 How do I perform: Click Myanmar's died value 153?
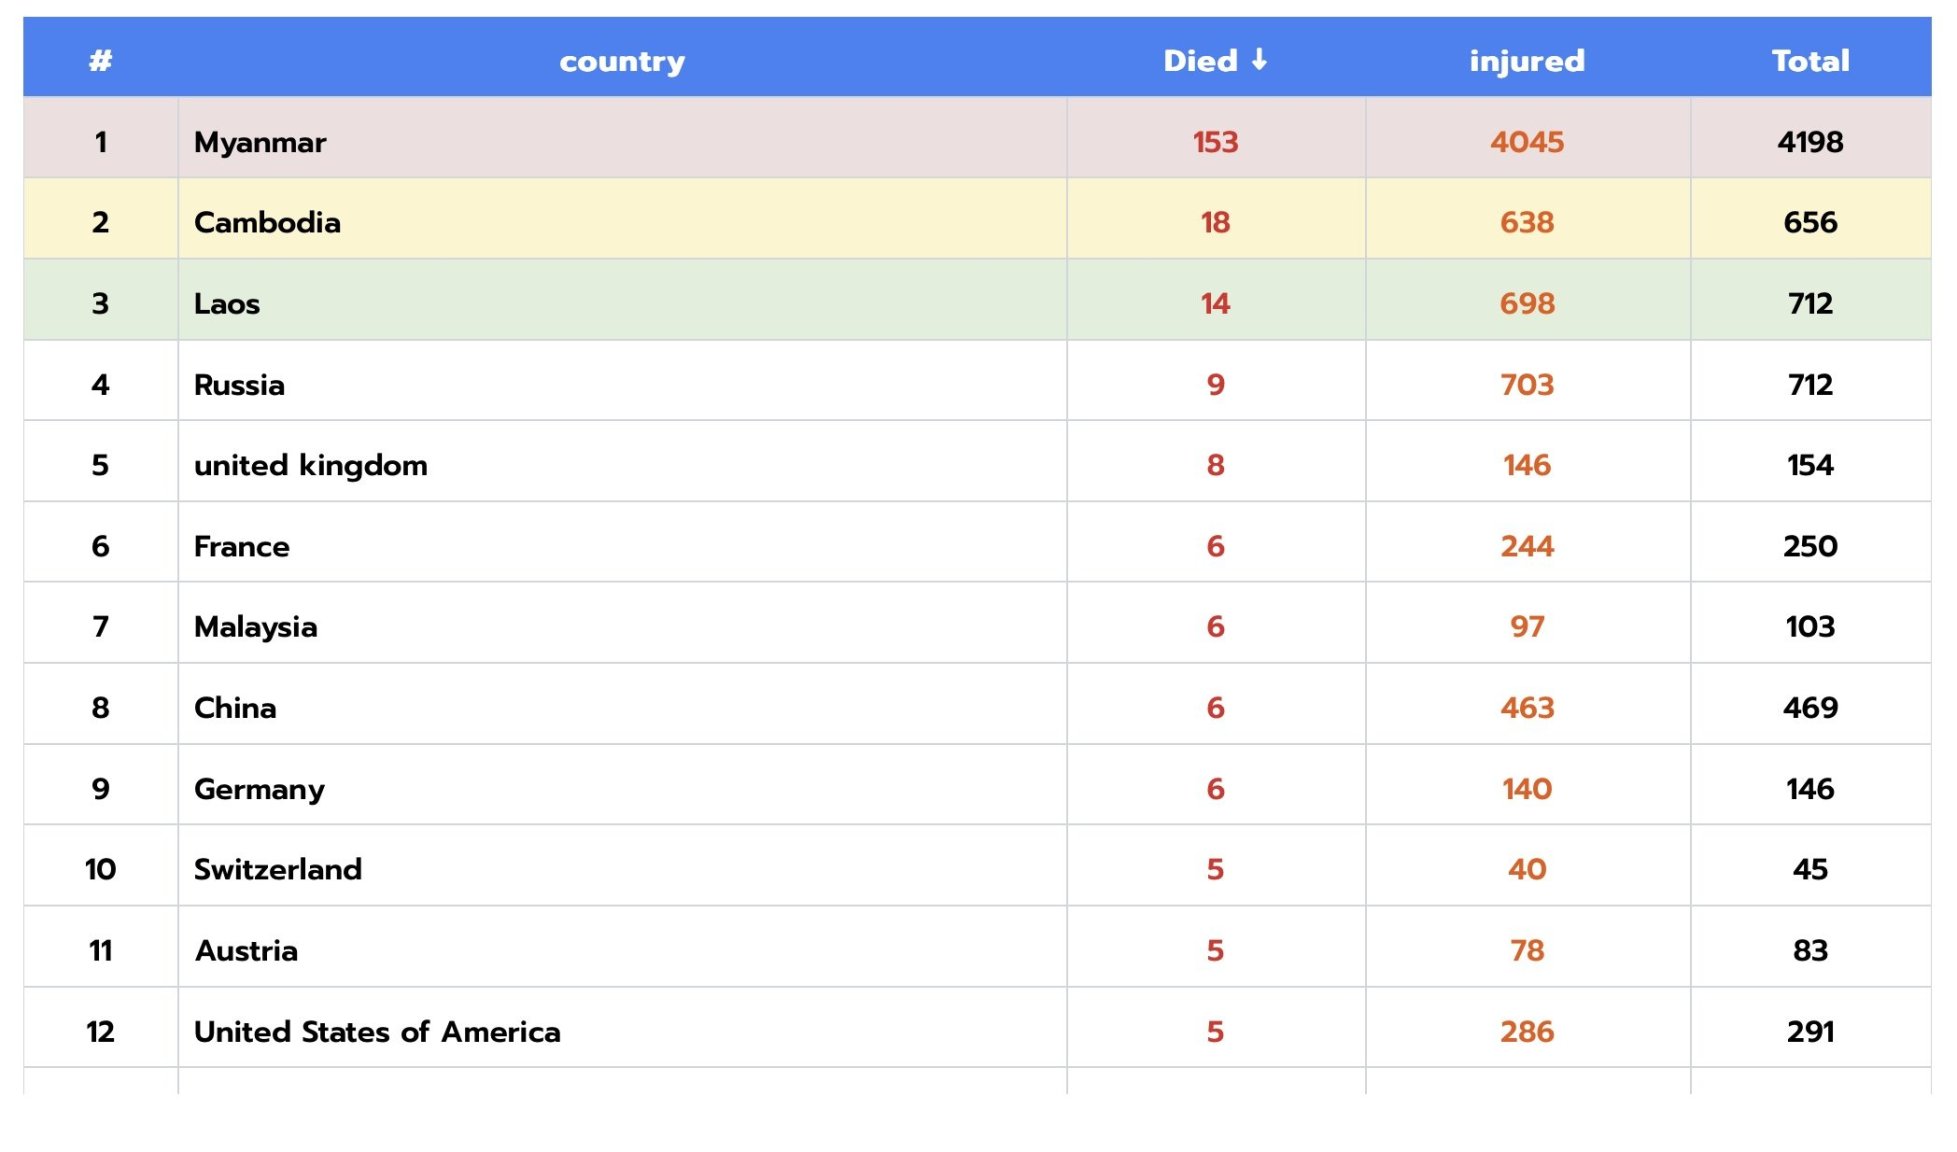pyautogui.click(x=1215, y=142)
